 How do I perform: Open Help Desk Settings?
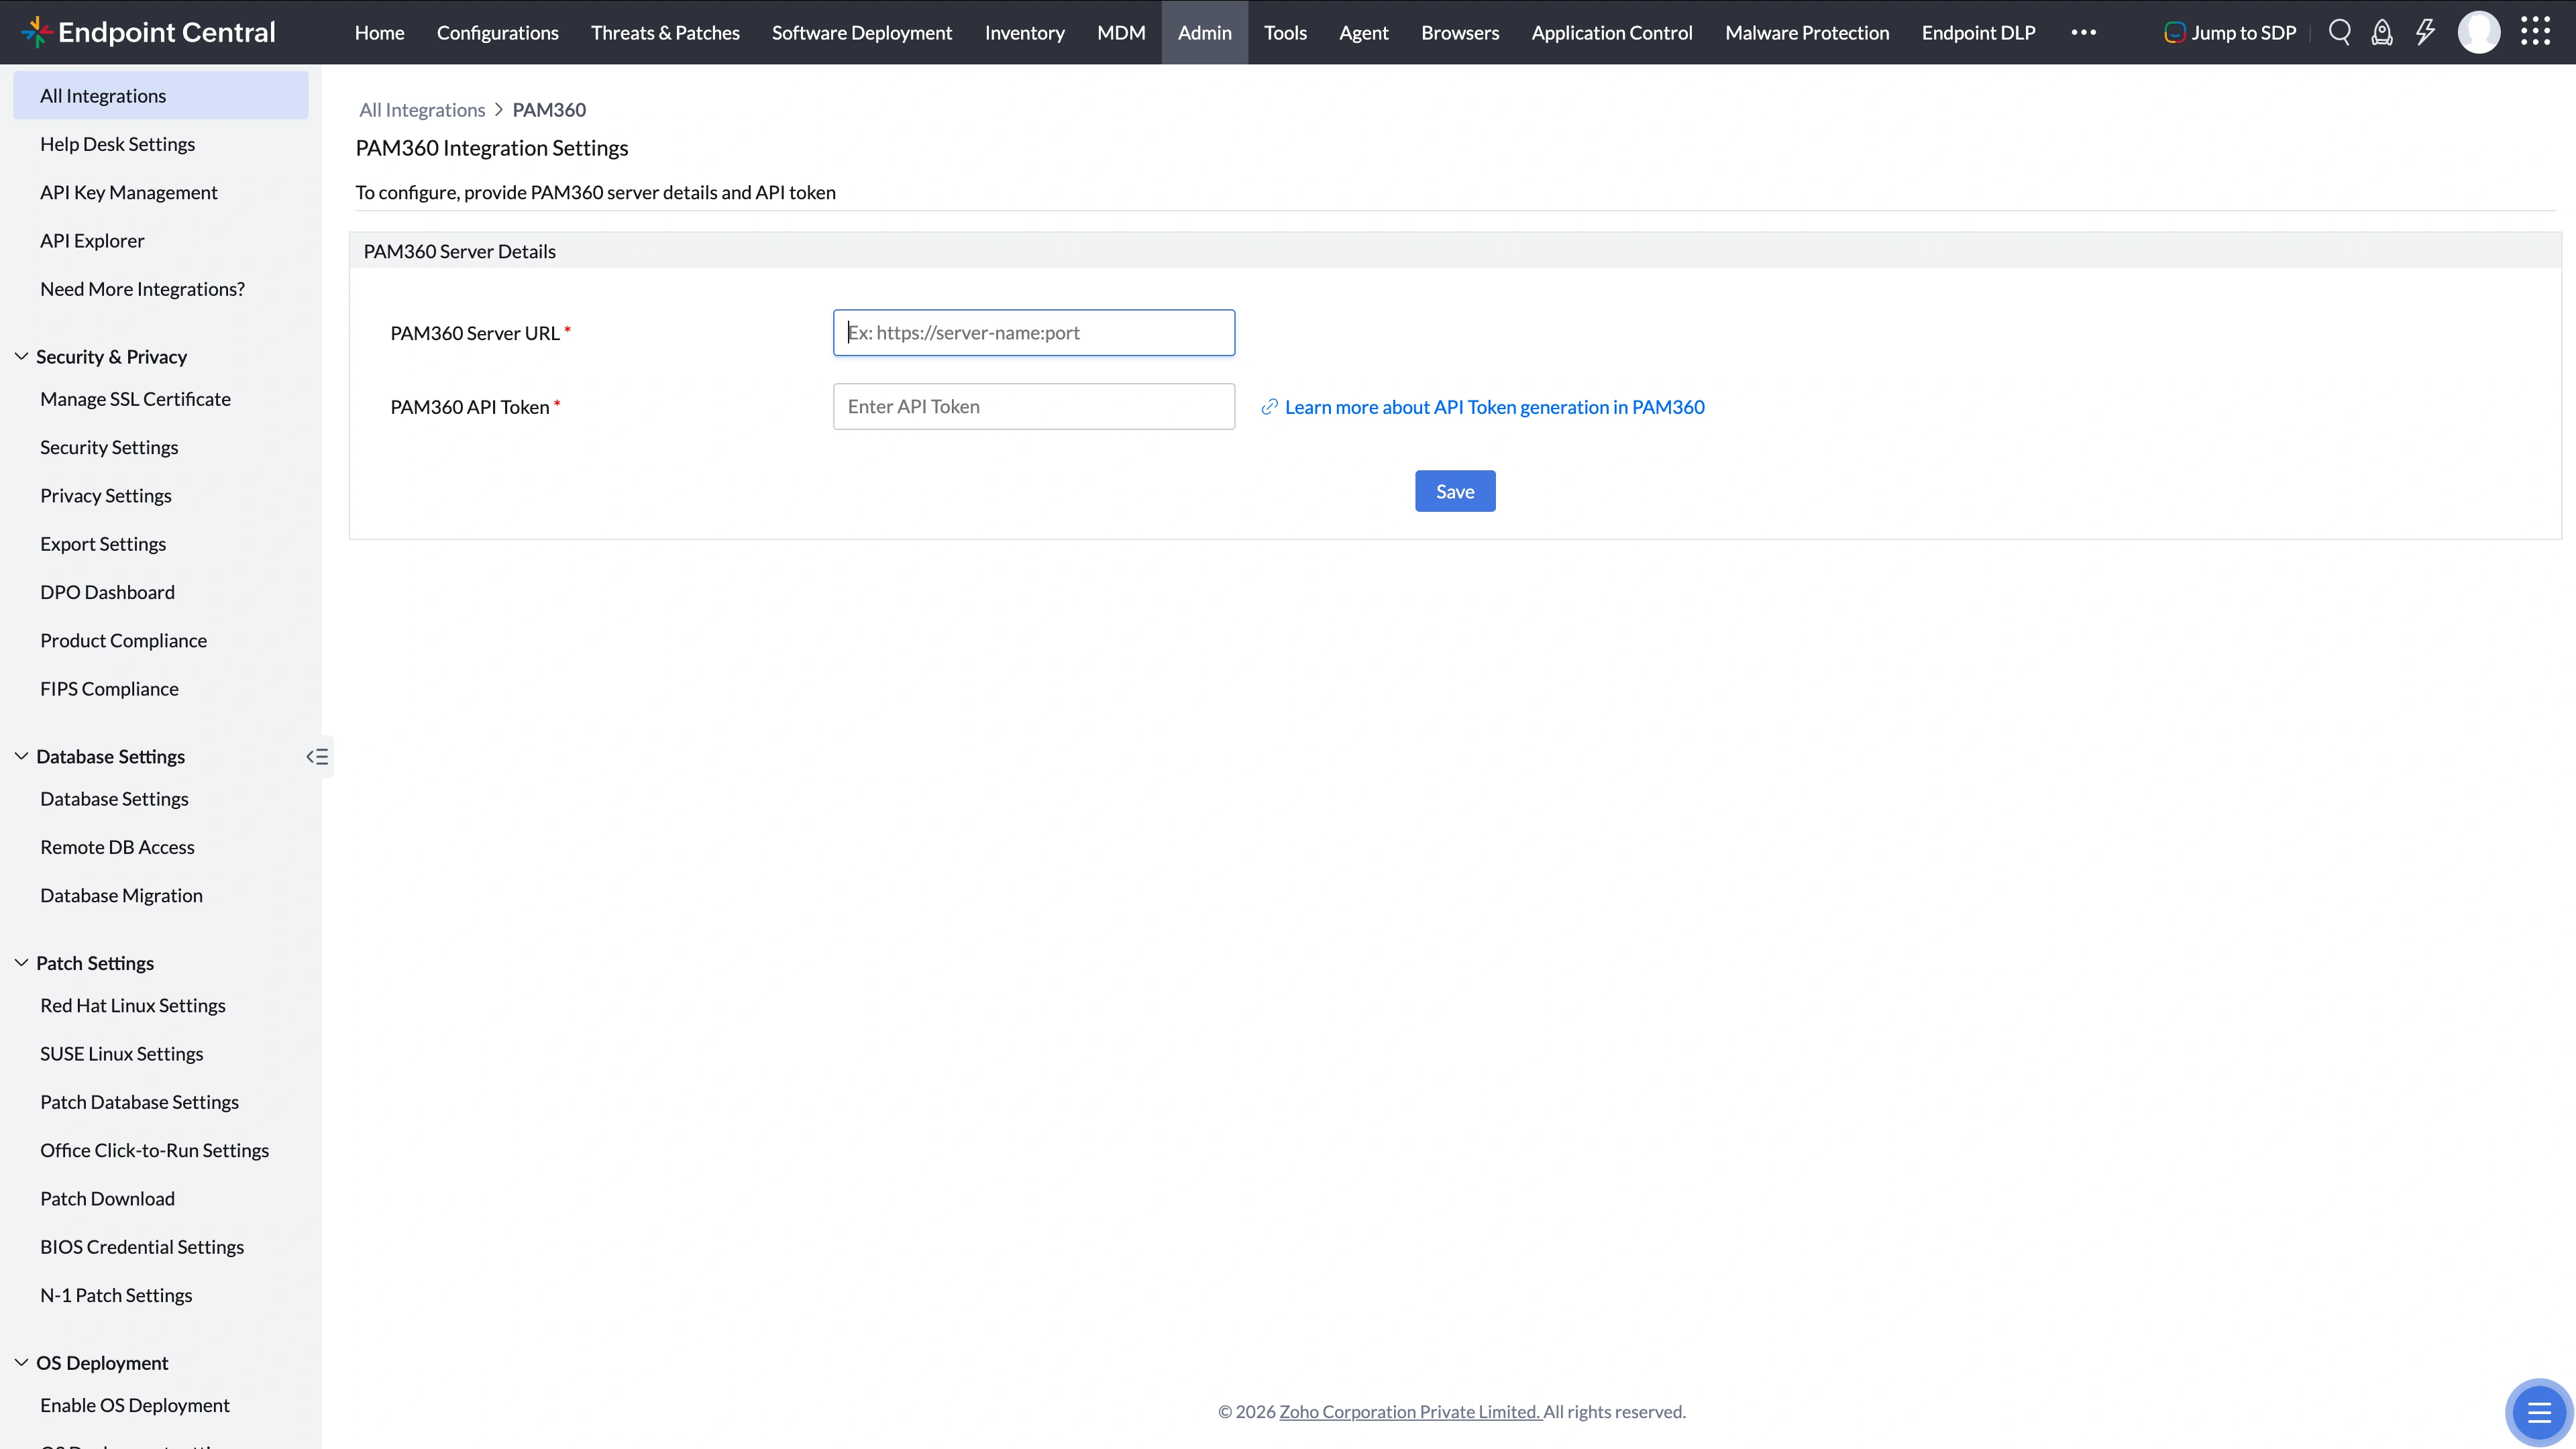coord(117,144)
